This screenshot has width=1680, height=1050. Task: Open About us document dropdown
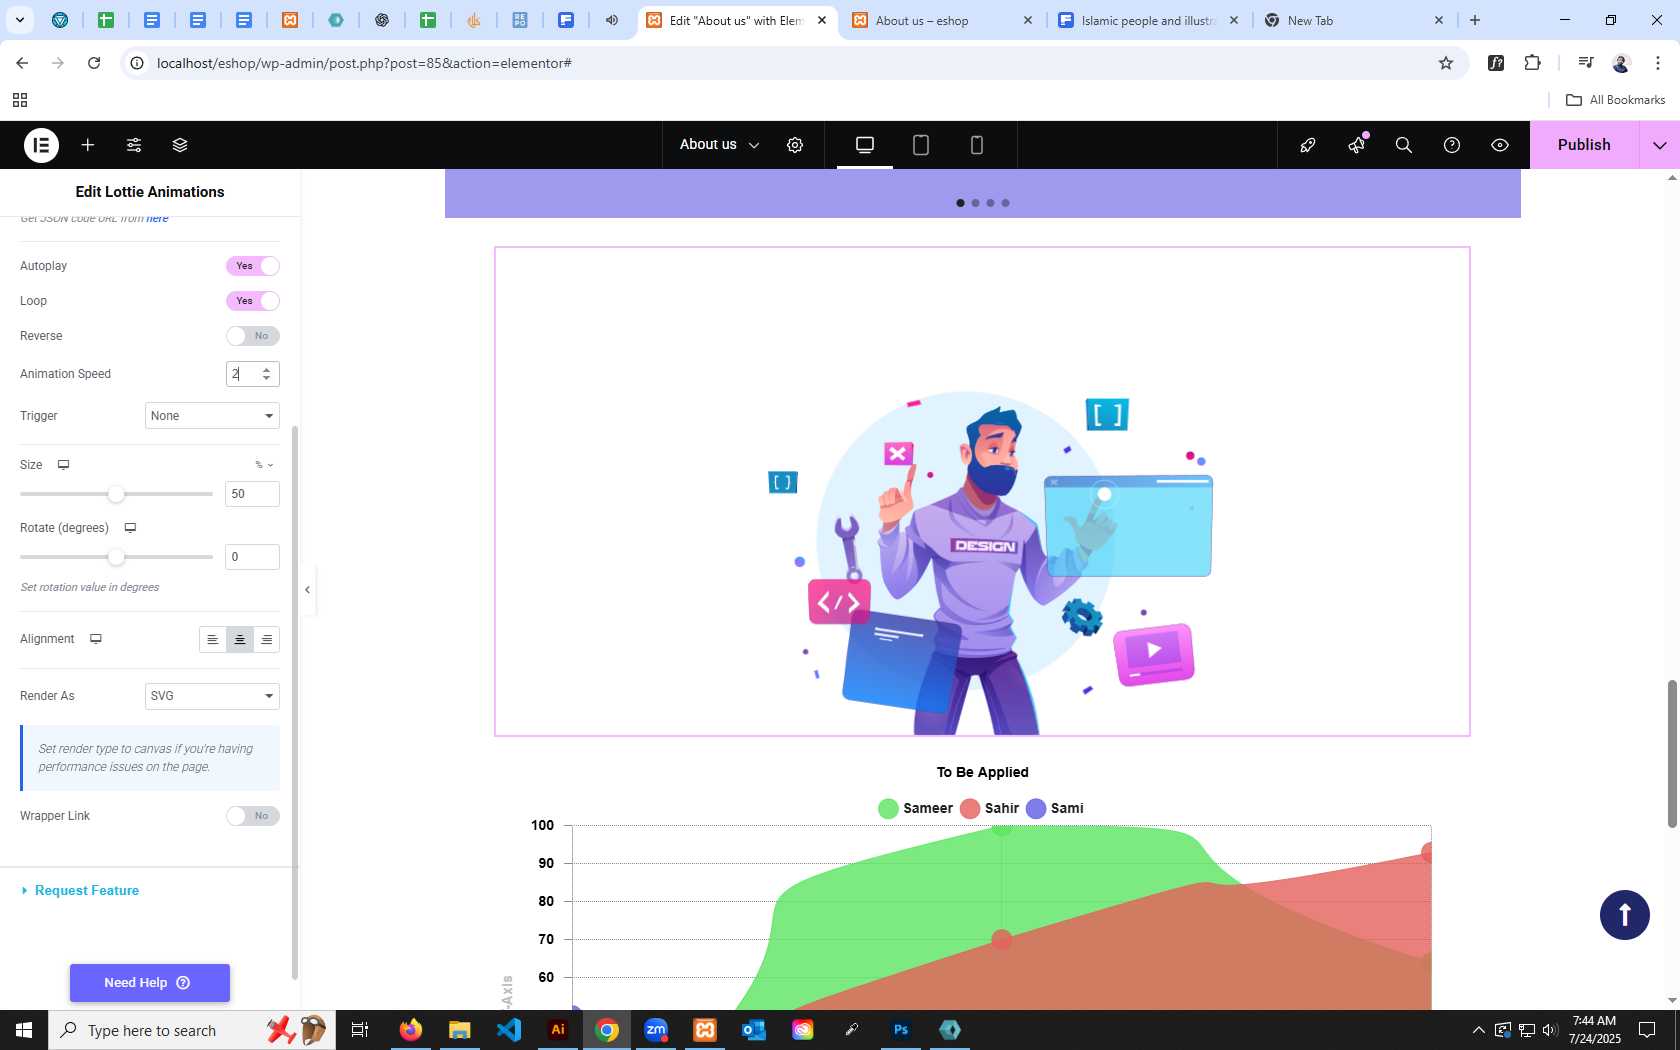720,145
